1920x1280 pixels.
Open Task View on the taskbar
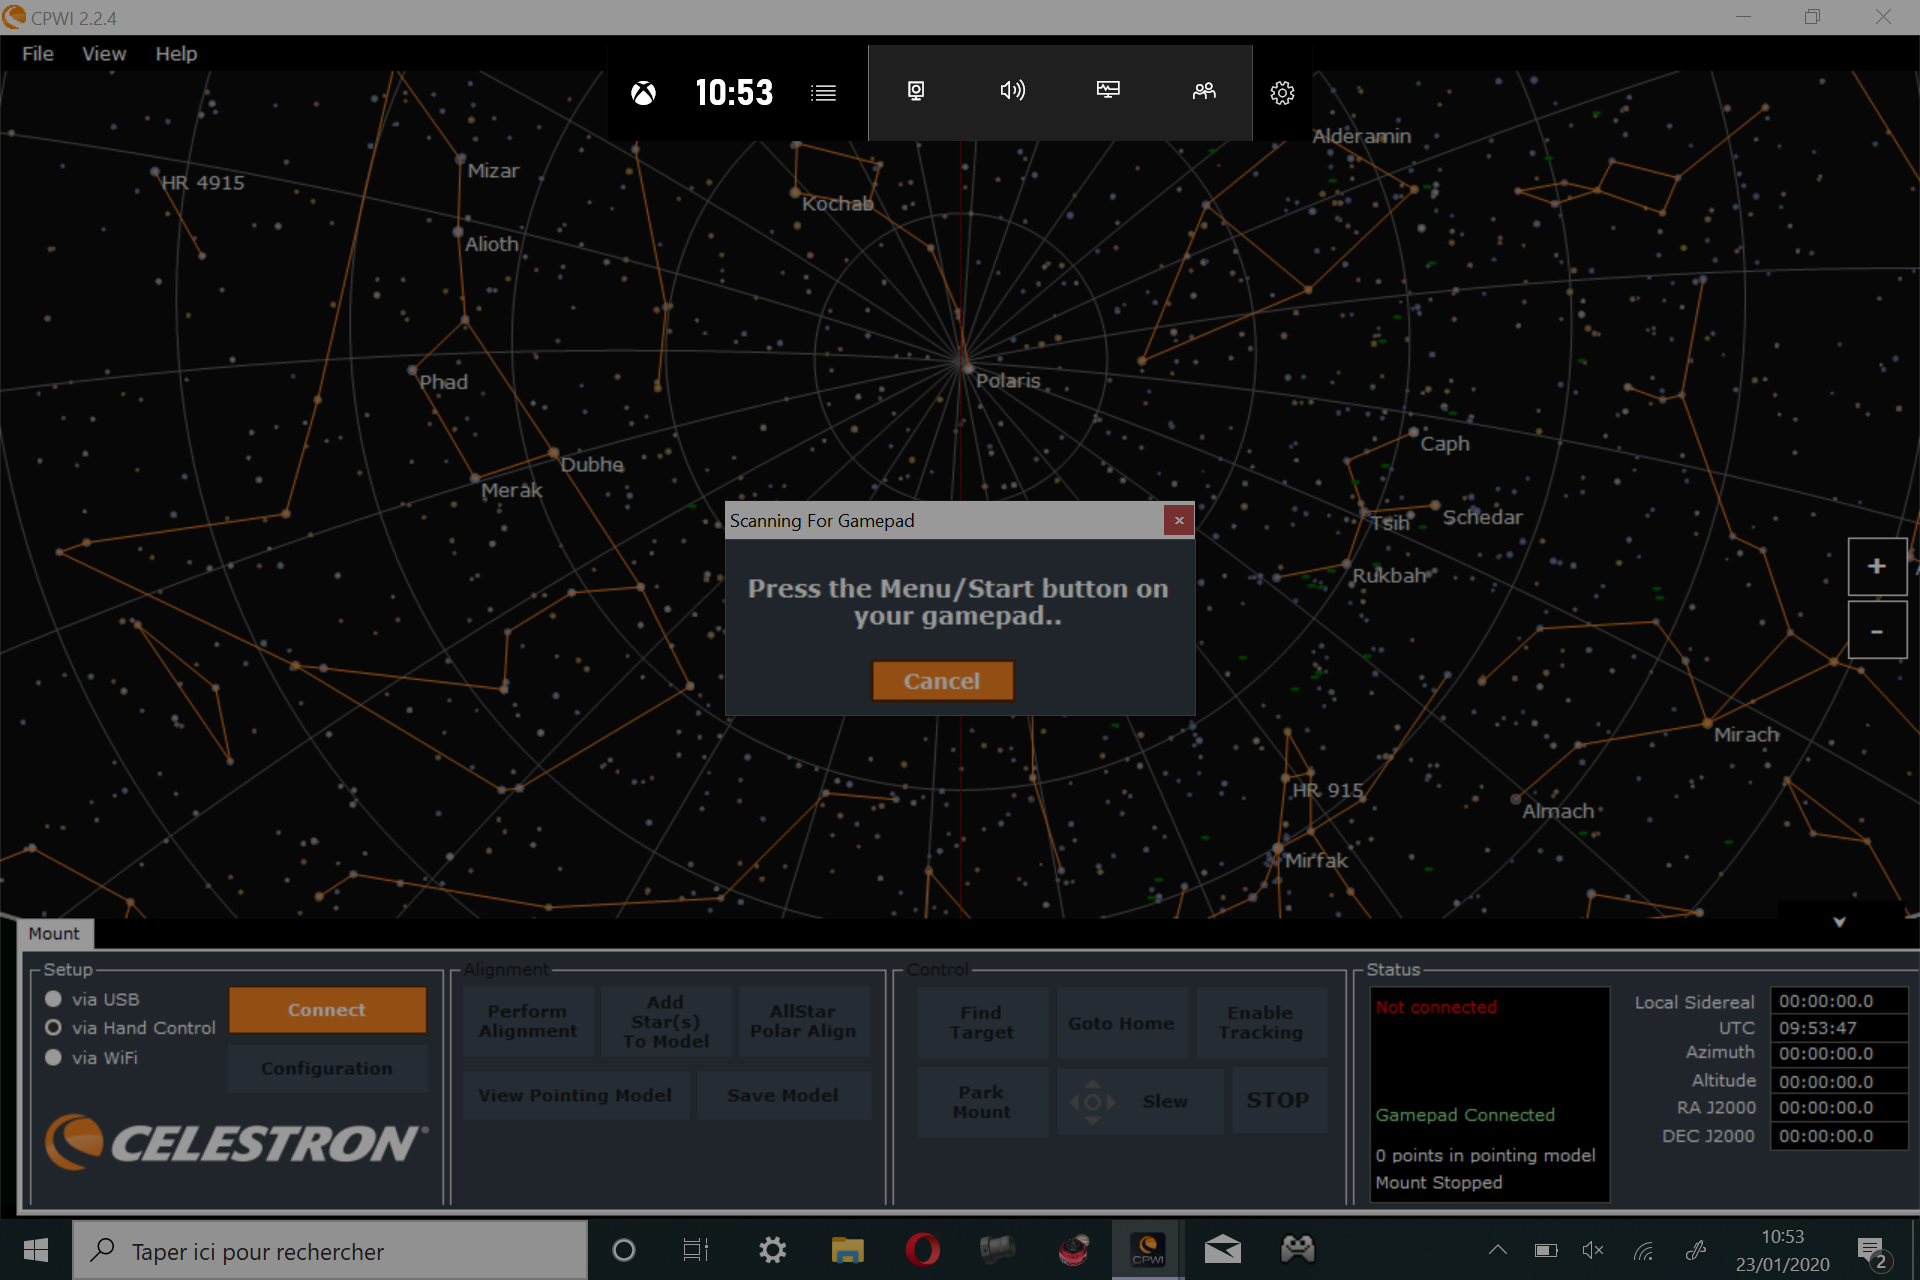coord(696,1250)
